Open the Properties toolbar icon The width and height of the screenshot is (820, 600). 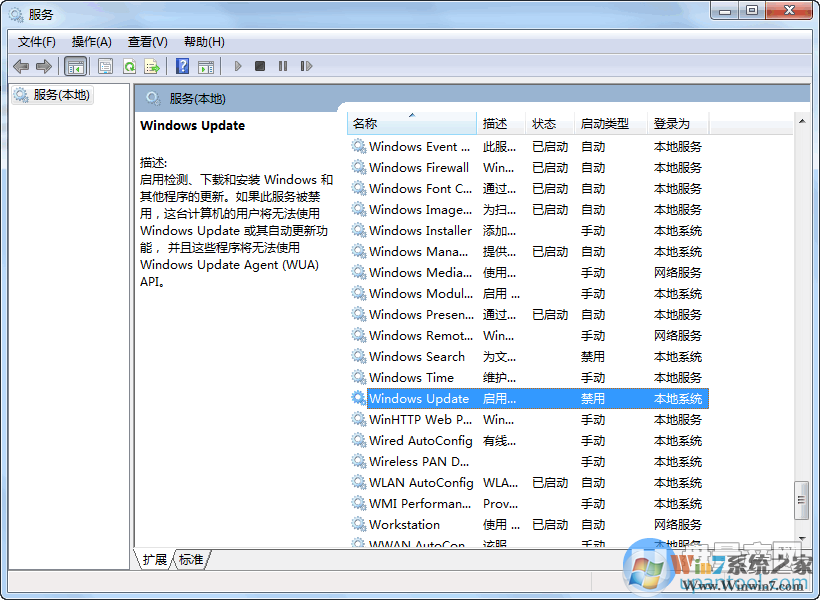106,66
